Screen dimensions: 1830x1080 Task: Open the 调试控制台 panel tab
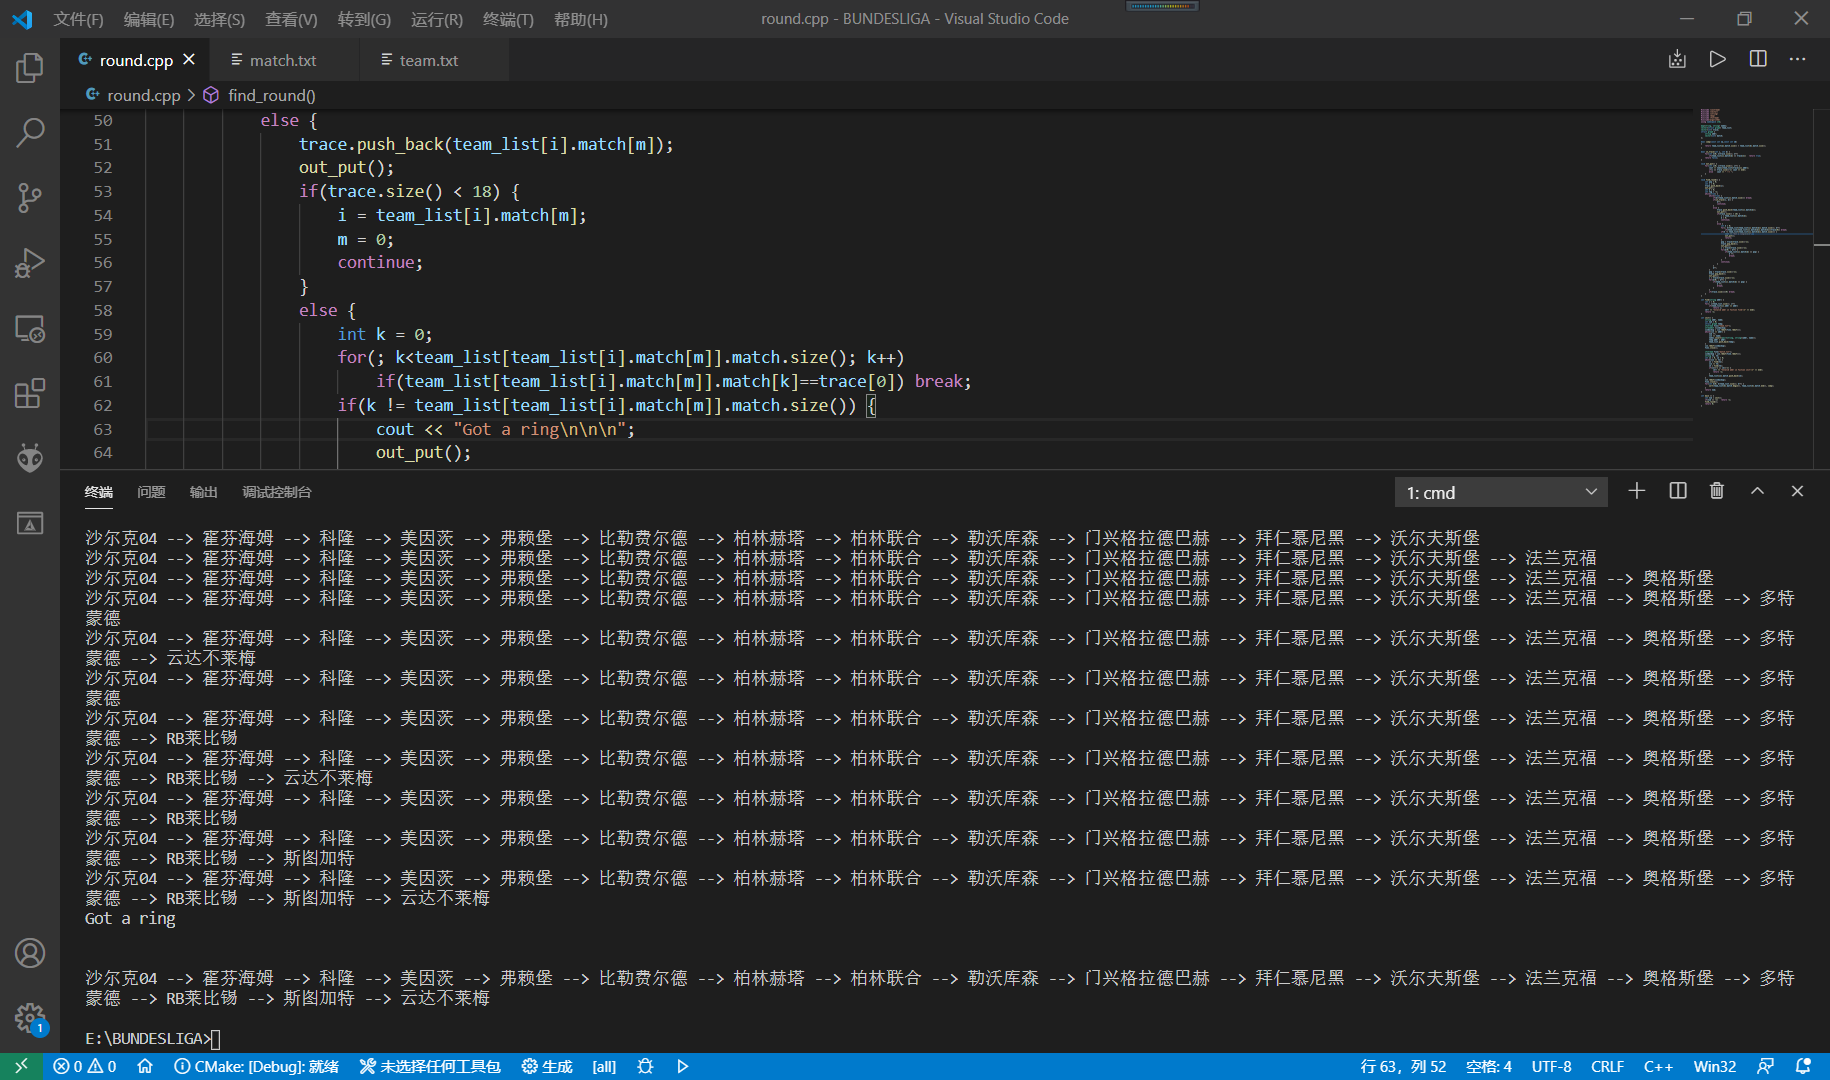[277, 492]
